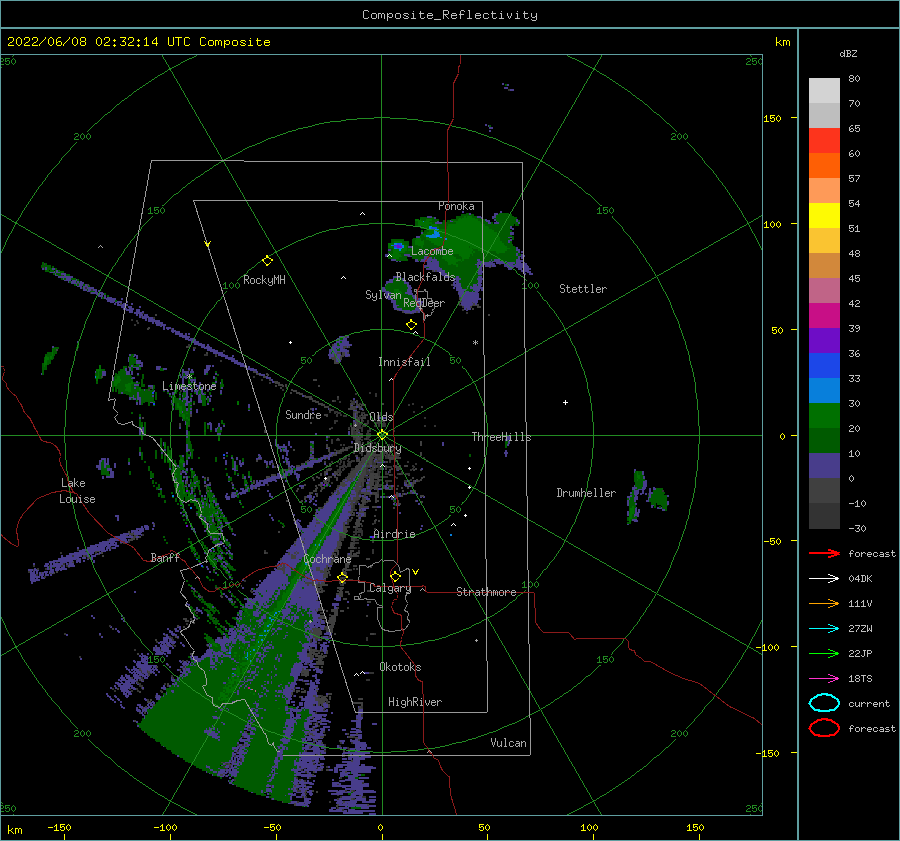This screenshot has width=900, height=841.
Task: Click the Innisfail city label
Action: point(404,362)
